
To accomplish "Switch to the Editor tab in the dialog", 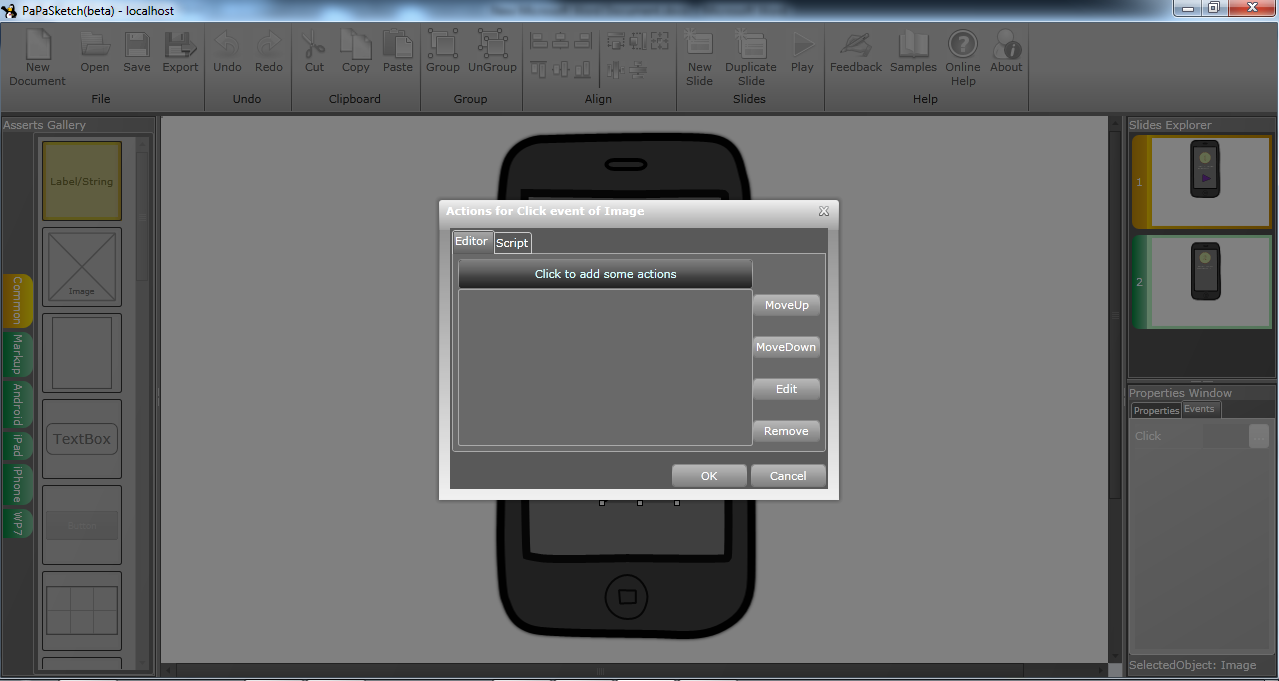I will click(472, 242).
